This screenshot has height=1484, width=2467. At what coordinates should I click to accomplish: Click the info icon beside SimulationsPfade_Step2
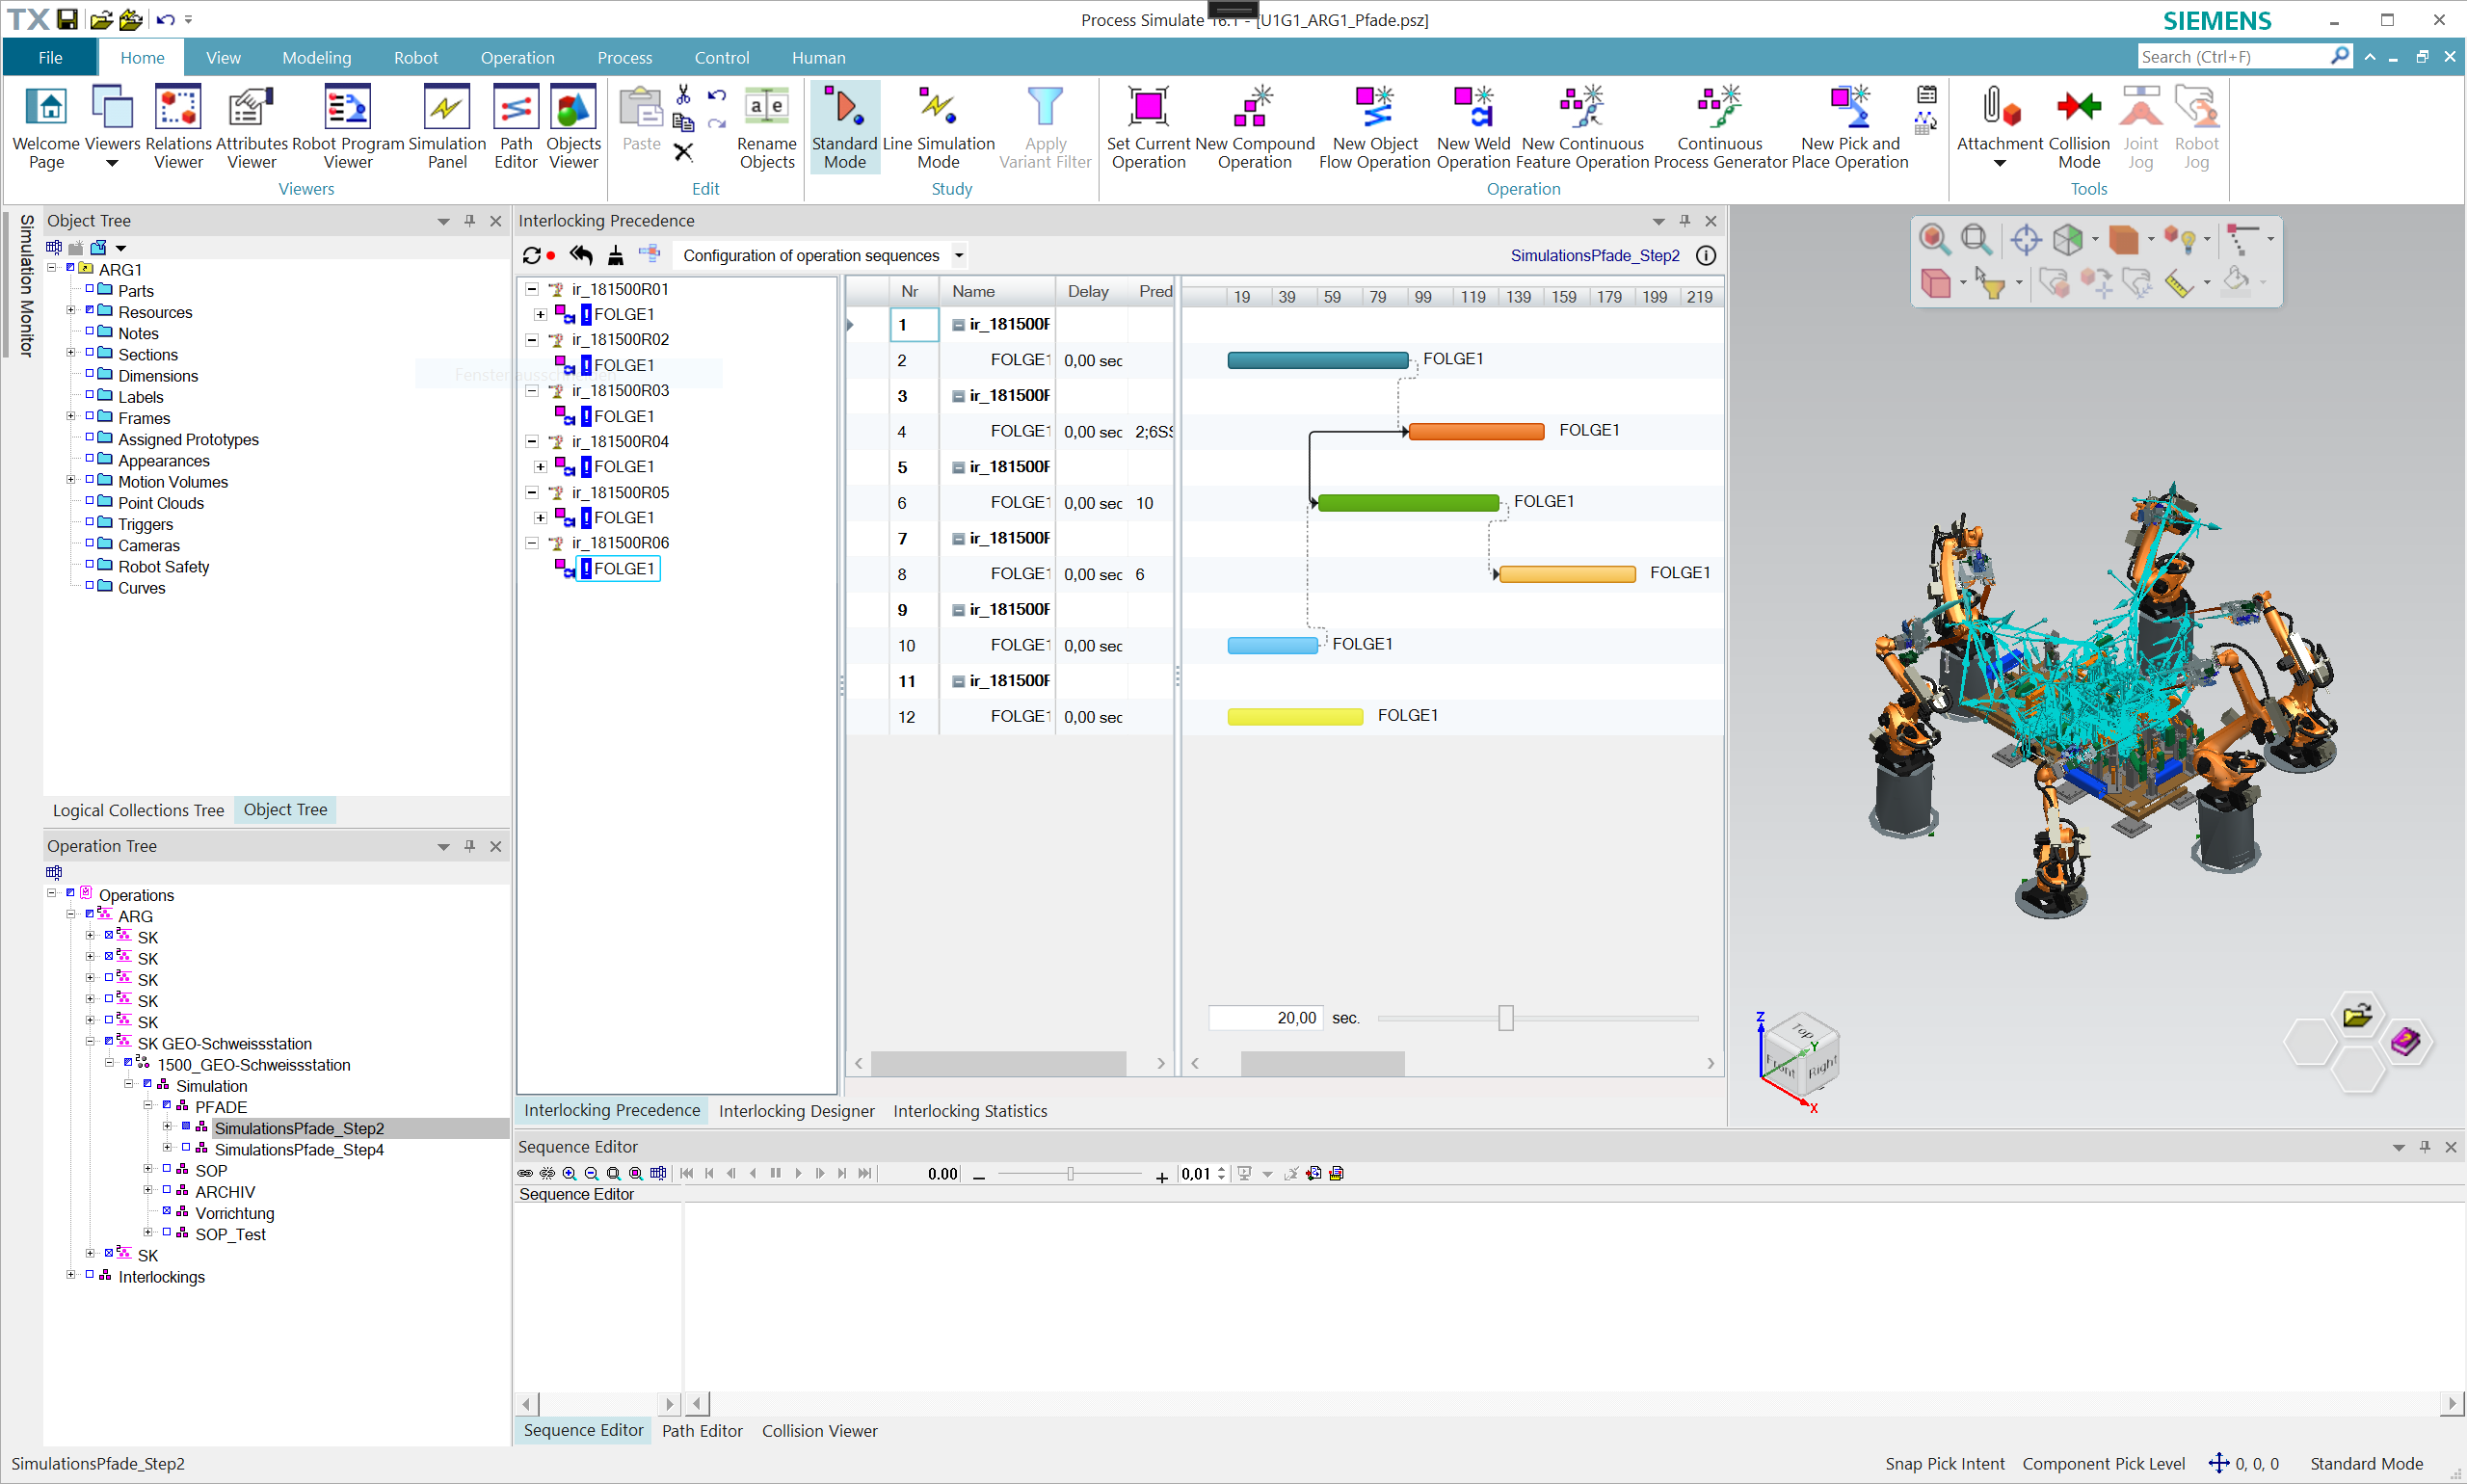(x=1706, y=256)
